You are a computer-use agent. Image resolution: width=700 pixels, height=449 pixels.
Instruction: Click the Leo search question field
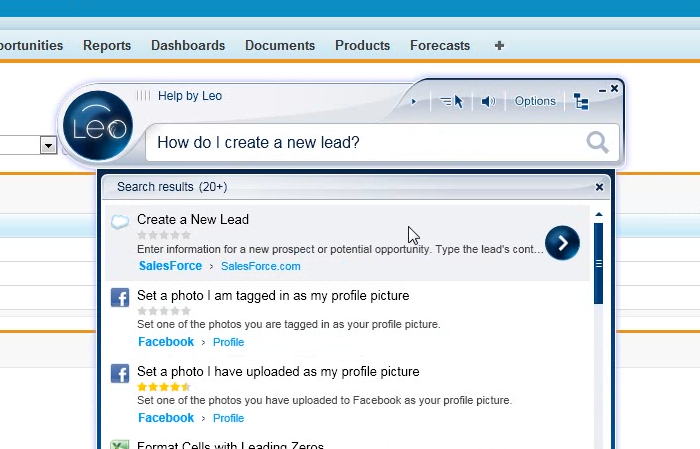(x=360, y=143)
